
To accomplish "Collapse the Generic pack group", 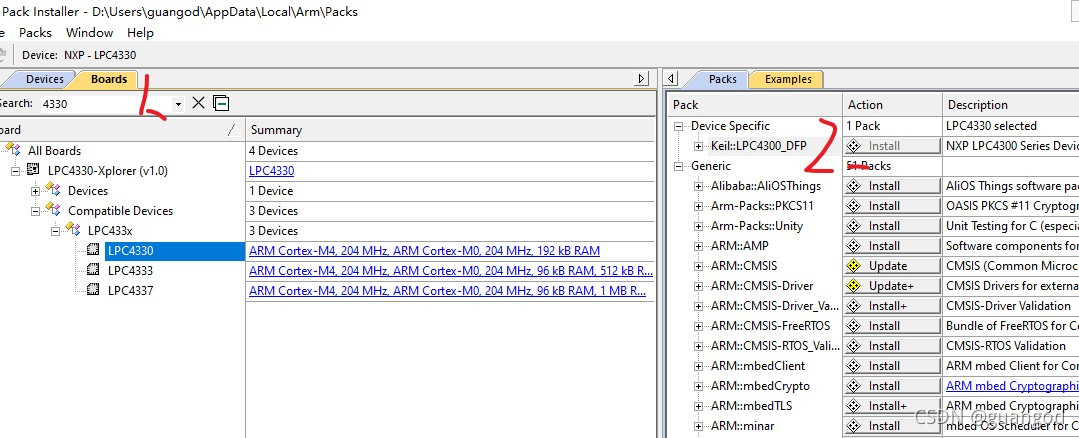I will click(679, 166).
